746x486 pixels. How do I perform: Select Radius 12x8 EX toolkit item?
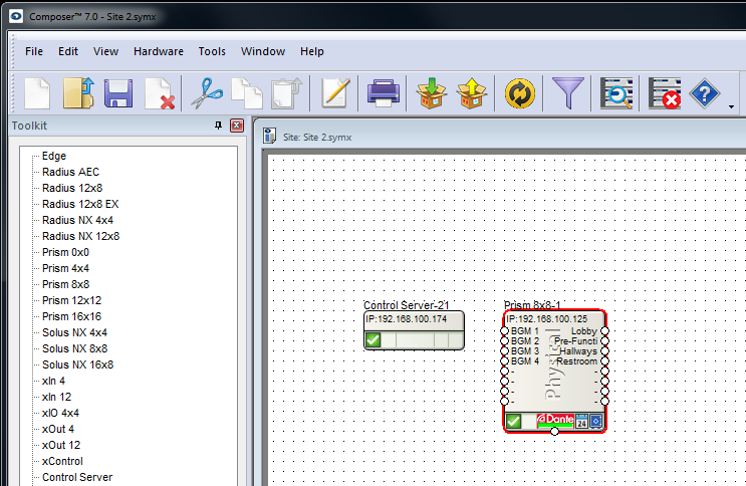[80, 204]
